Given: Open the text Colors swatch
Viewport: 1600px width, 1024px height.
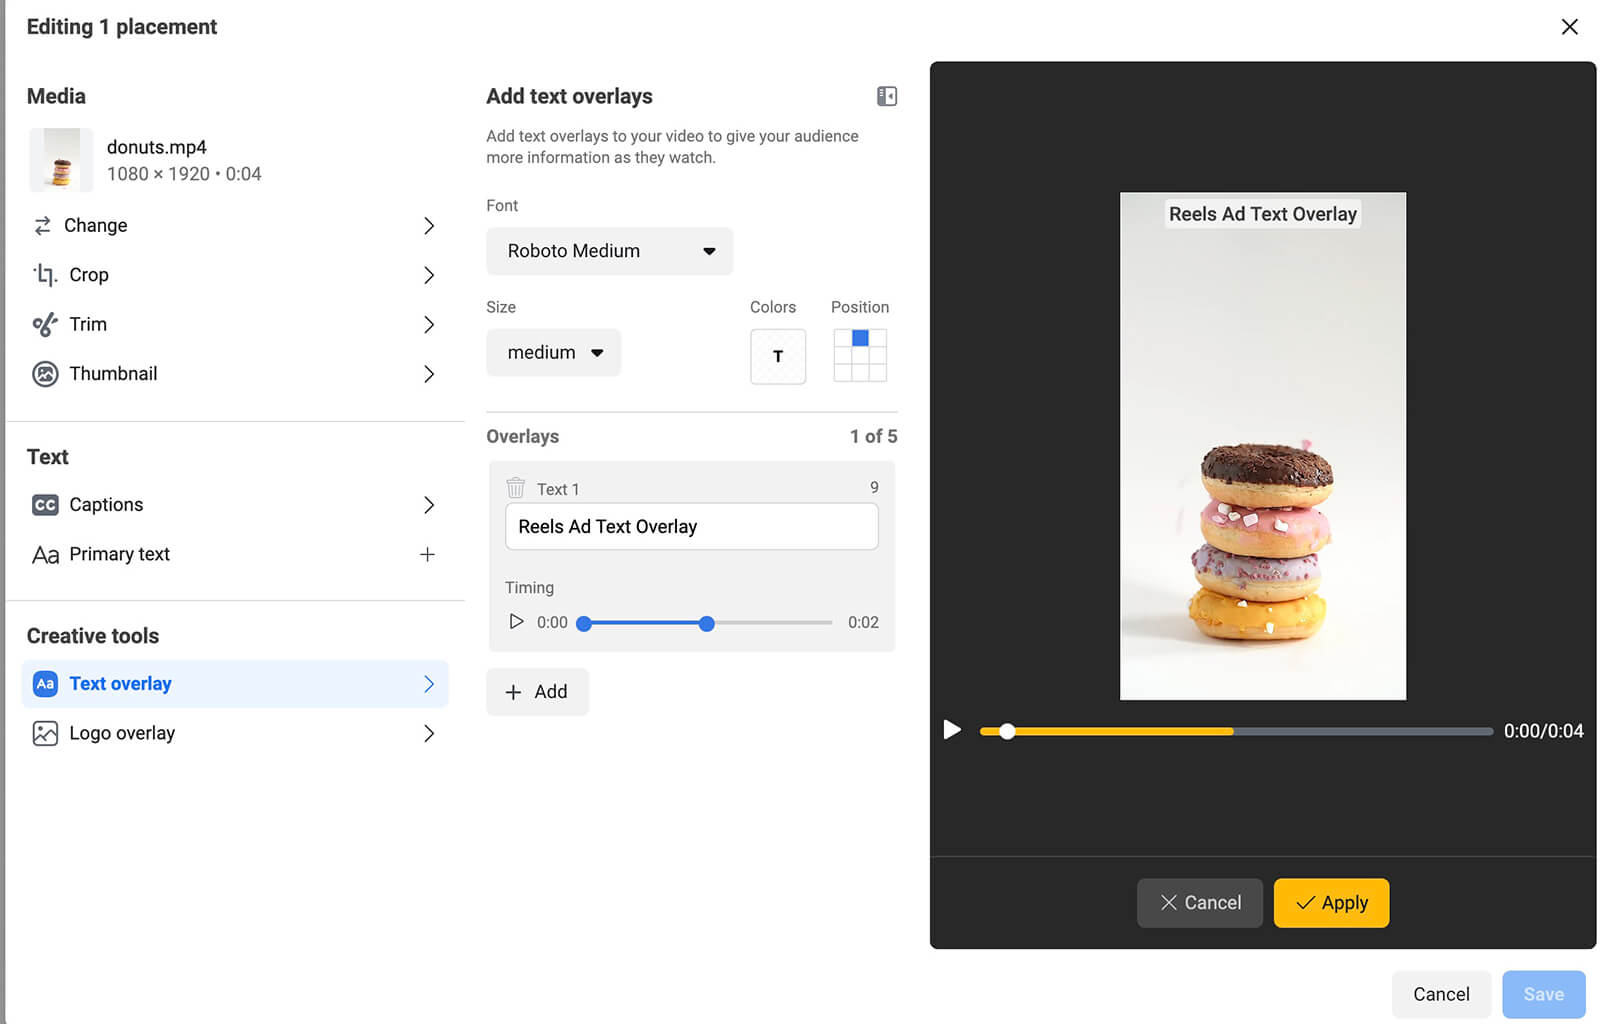Looking at the screenshot, I should point(778,356).
